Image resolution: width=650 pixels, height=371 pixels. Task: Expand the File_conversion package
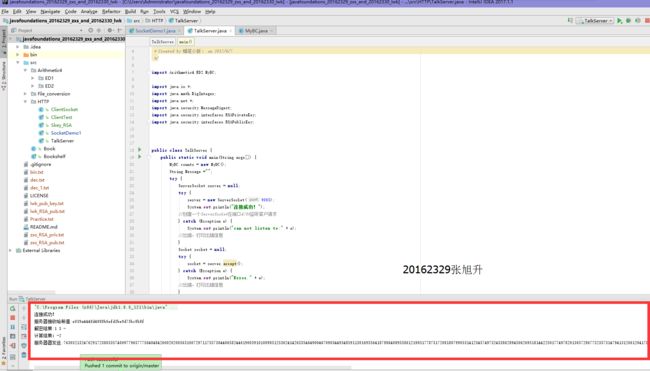(25, 94)
